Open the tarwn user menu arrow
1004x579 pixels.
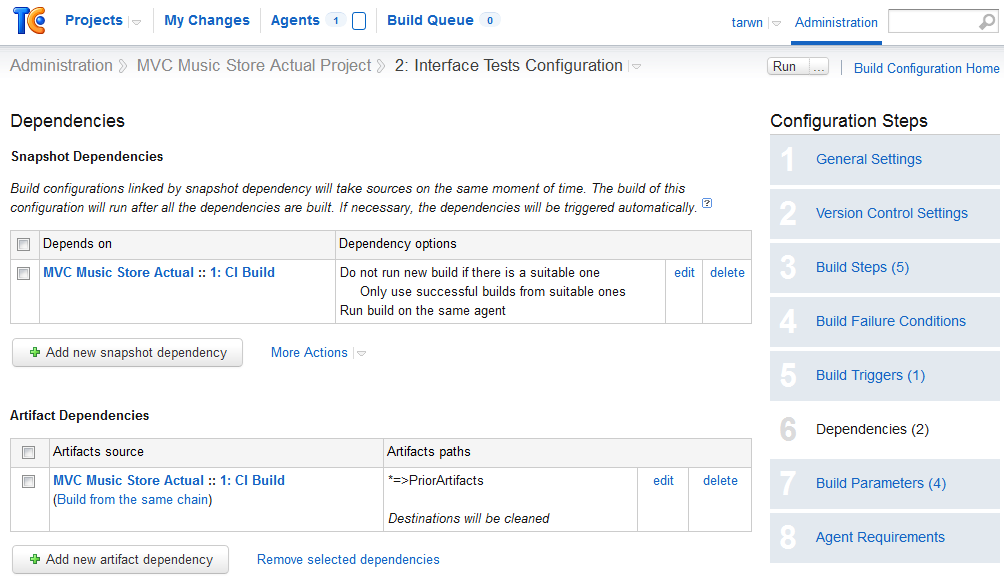(776, 24)
